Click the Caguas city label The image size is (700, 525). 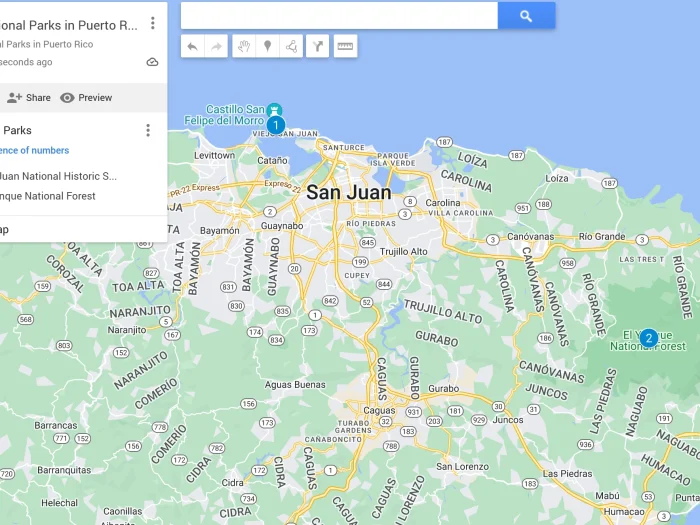coord(379,410)
